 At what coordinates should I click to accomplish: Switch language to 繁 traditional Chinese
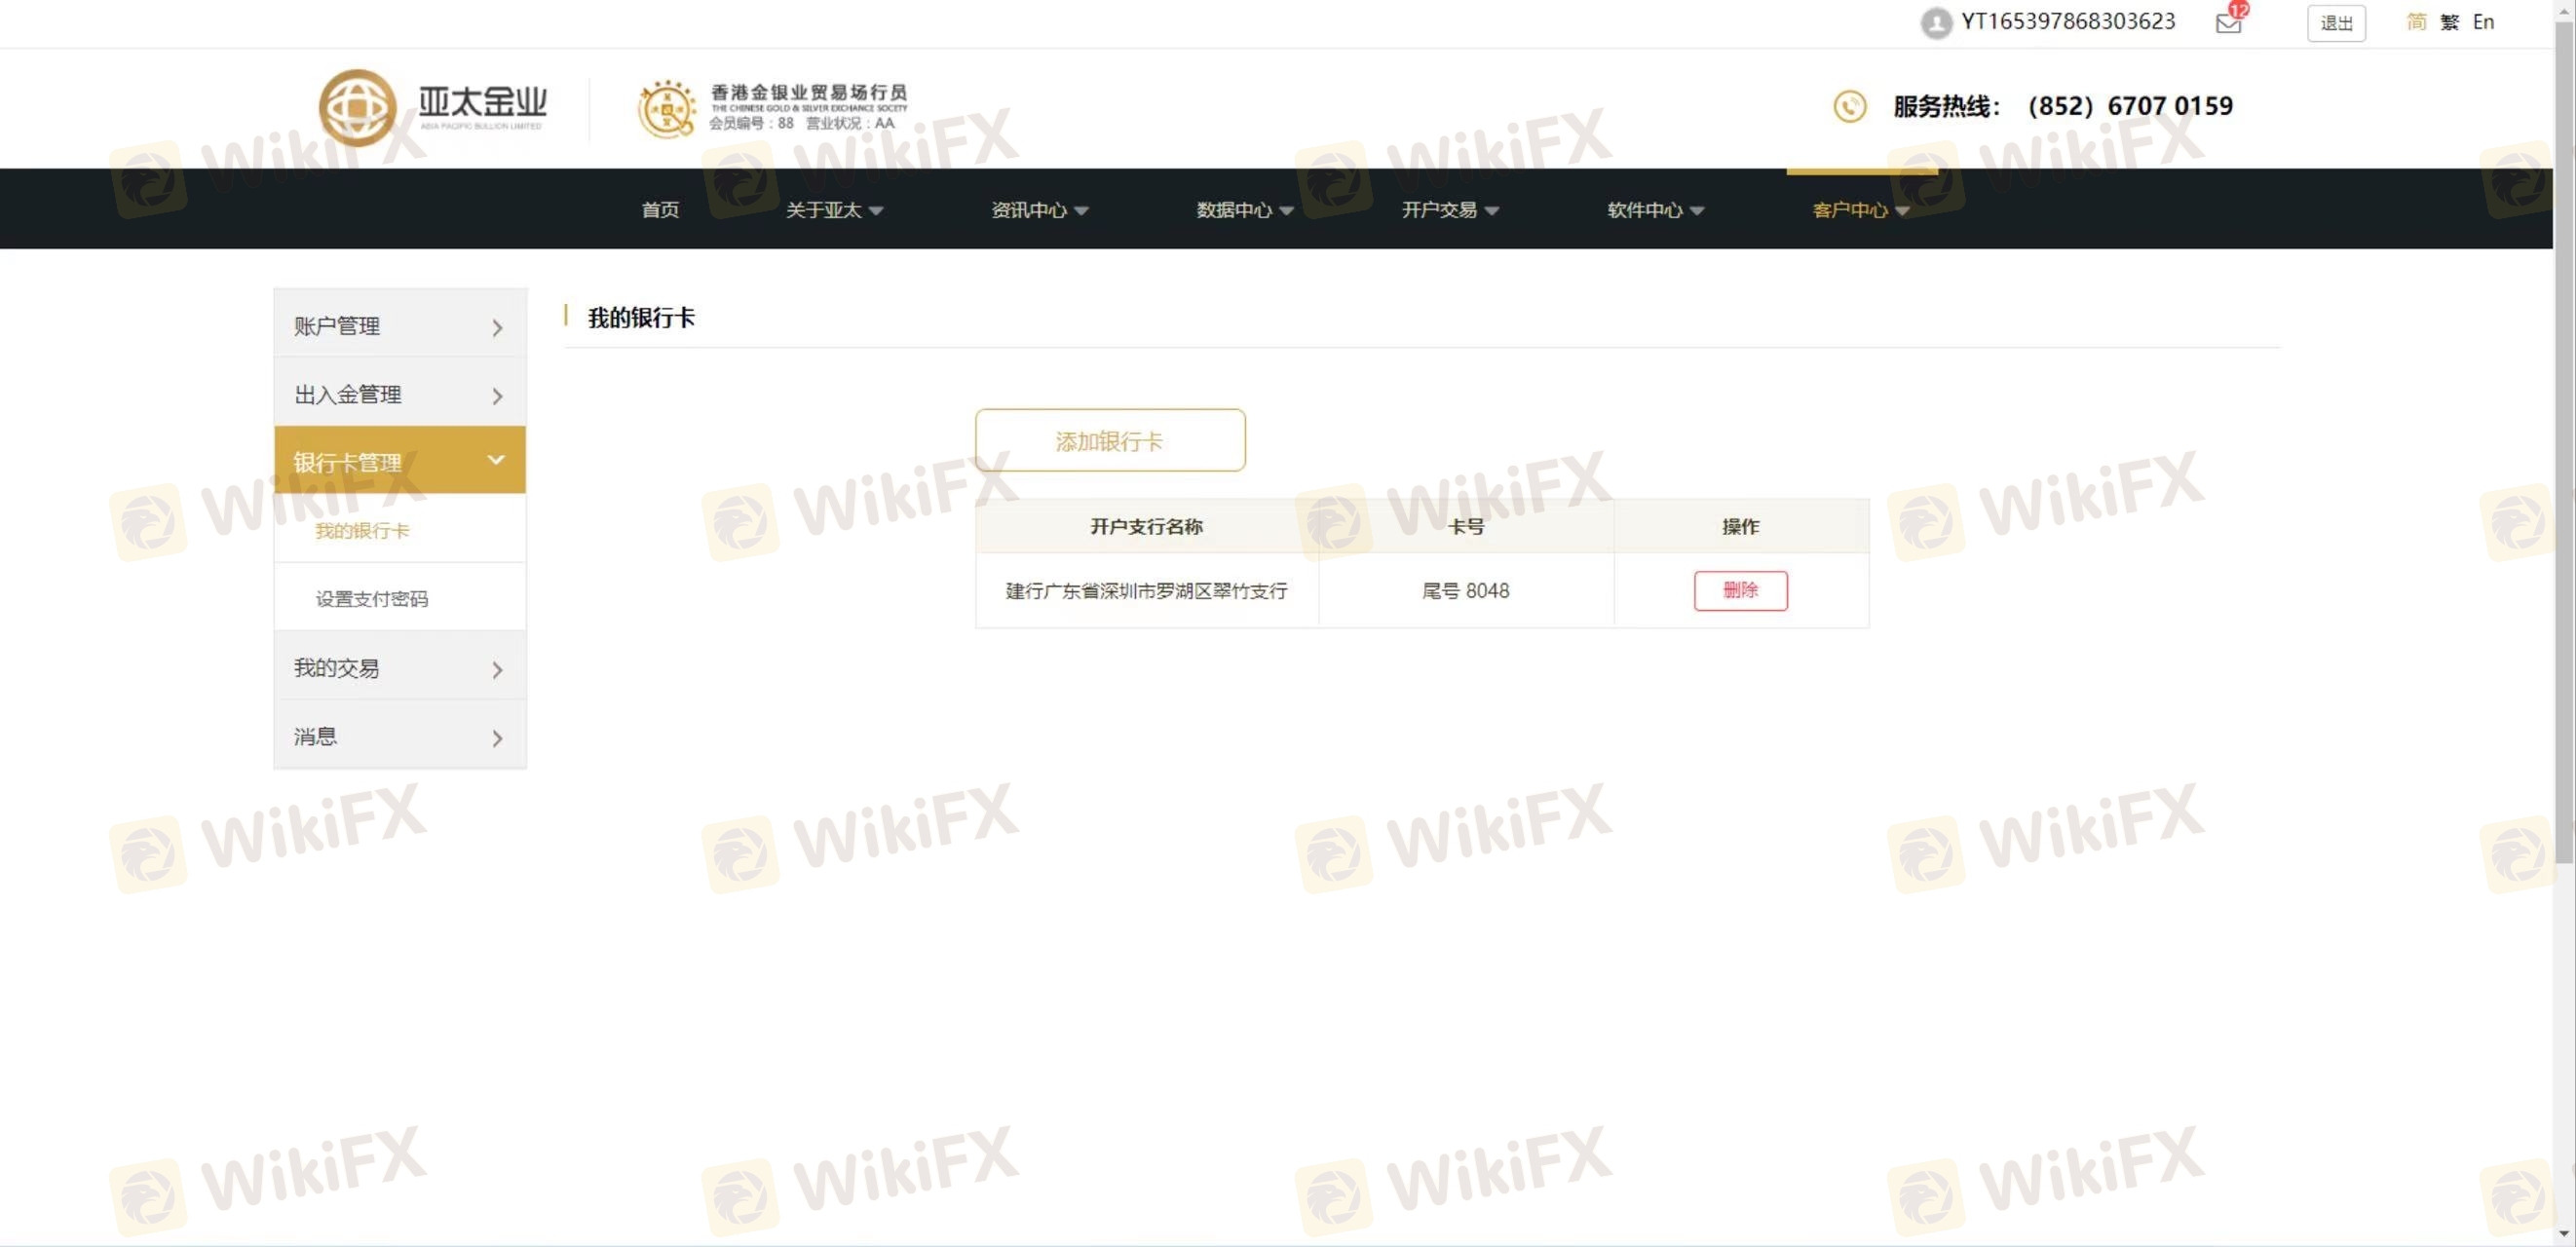click(2449, 22)
